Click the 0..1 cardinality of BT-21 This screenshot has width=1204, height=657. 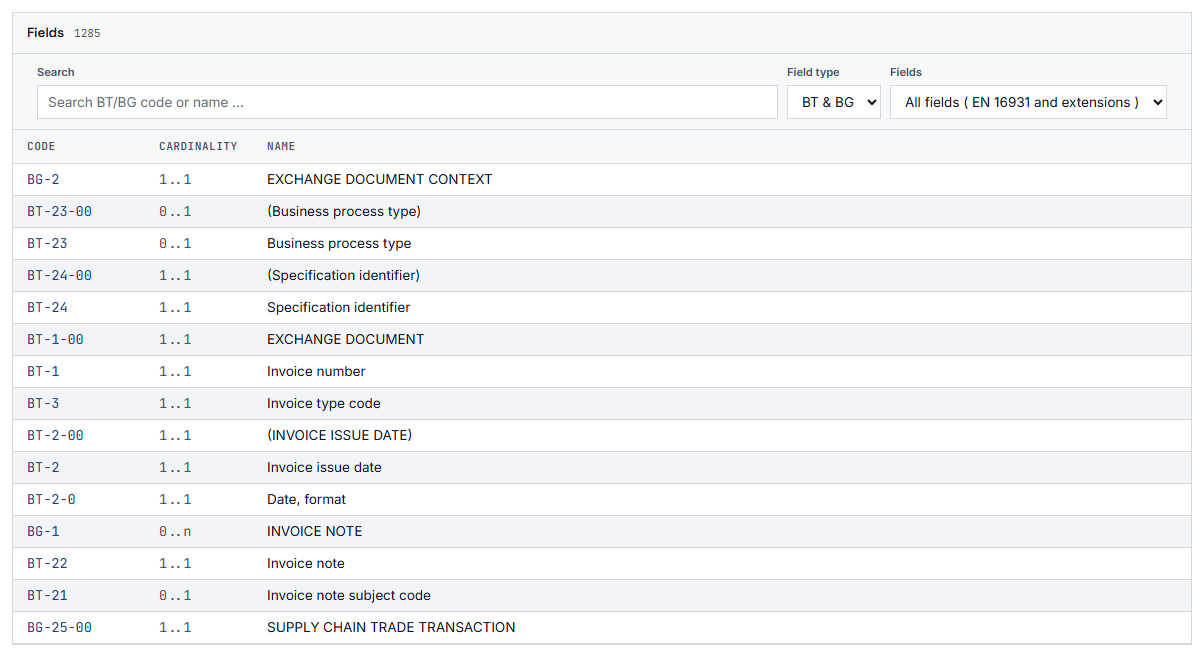click(x=175, y=595)
